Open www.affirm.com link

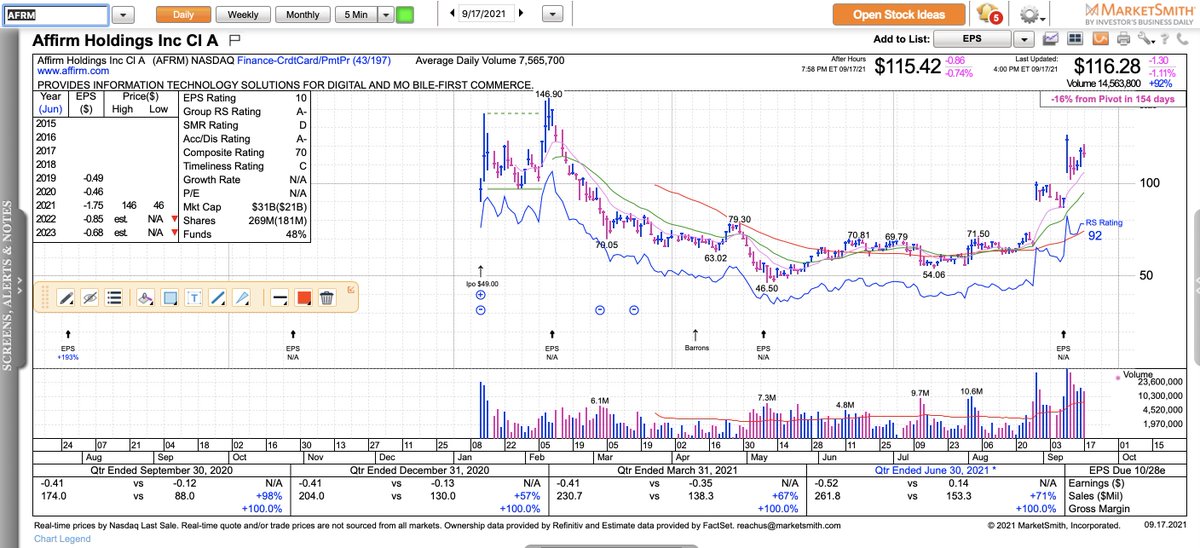[74, 71]
